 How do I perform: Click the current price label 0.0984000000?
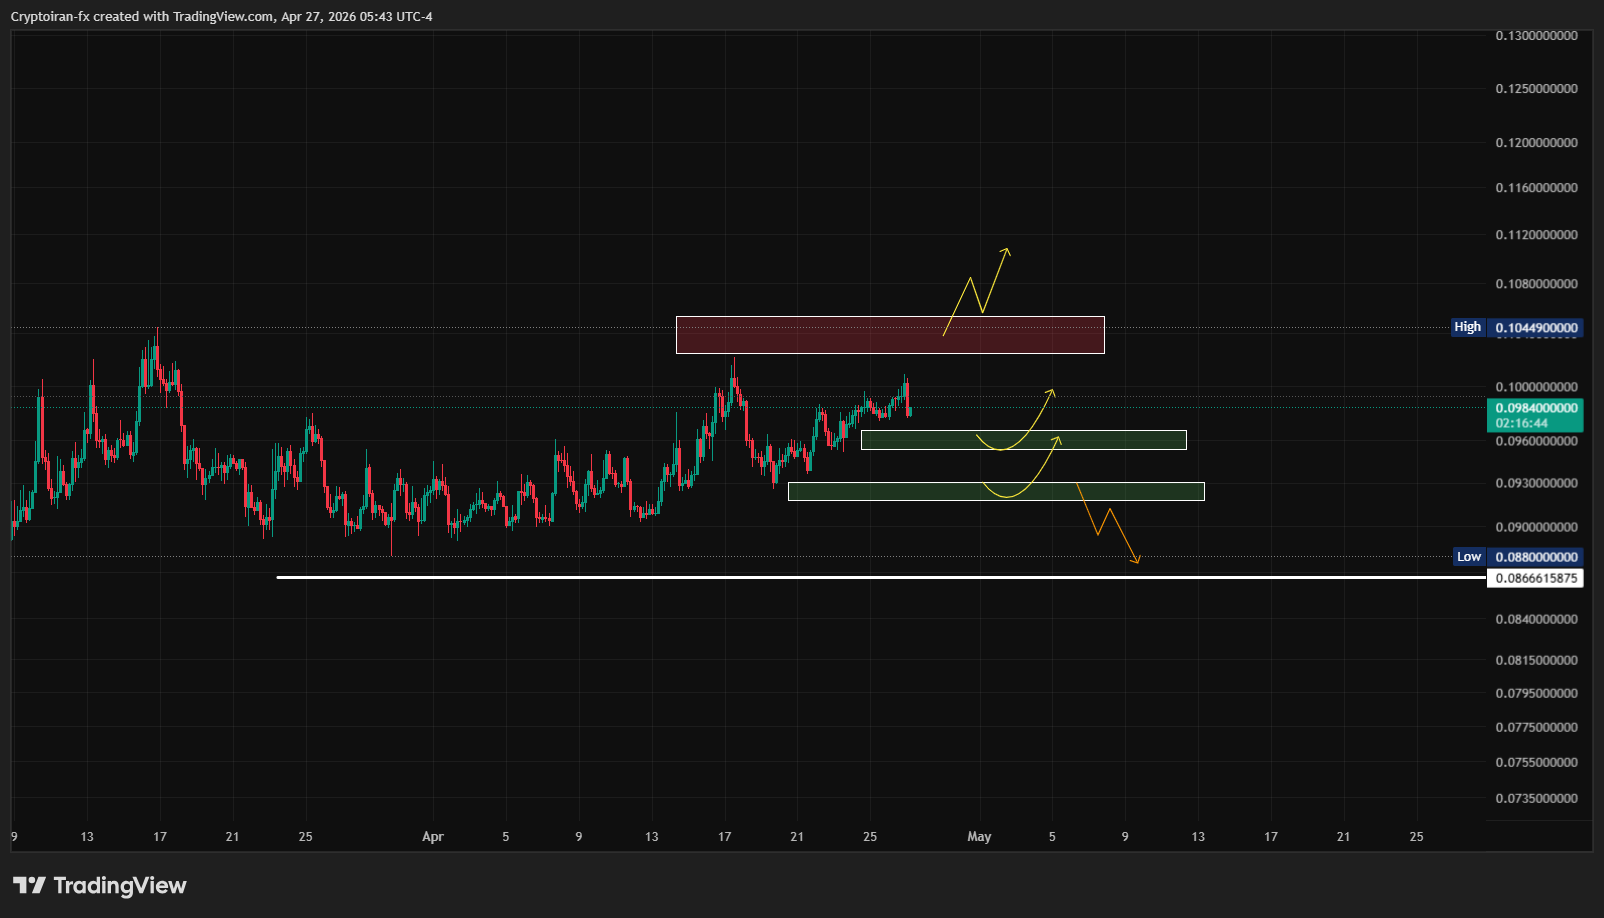click(1536, 408)
